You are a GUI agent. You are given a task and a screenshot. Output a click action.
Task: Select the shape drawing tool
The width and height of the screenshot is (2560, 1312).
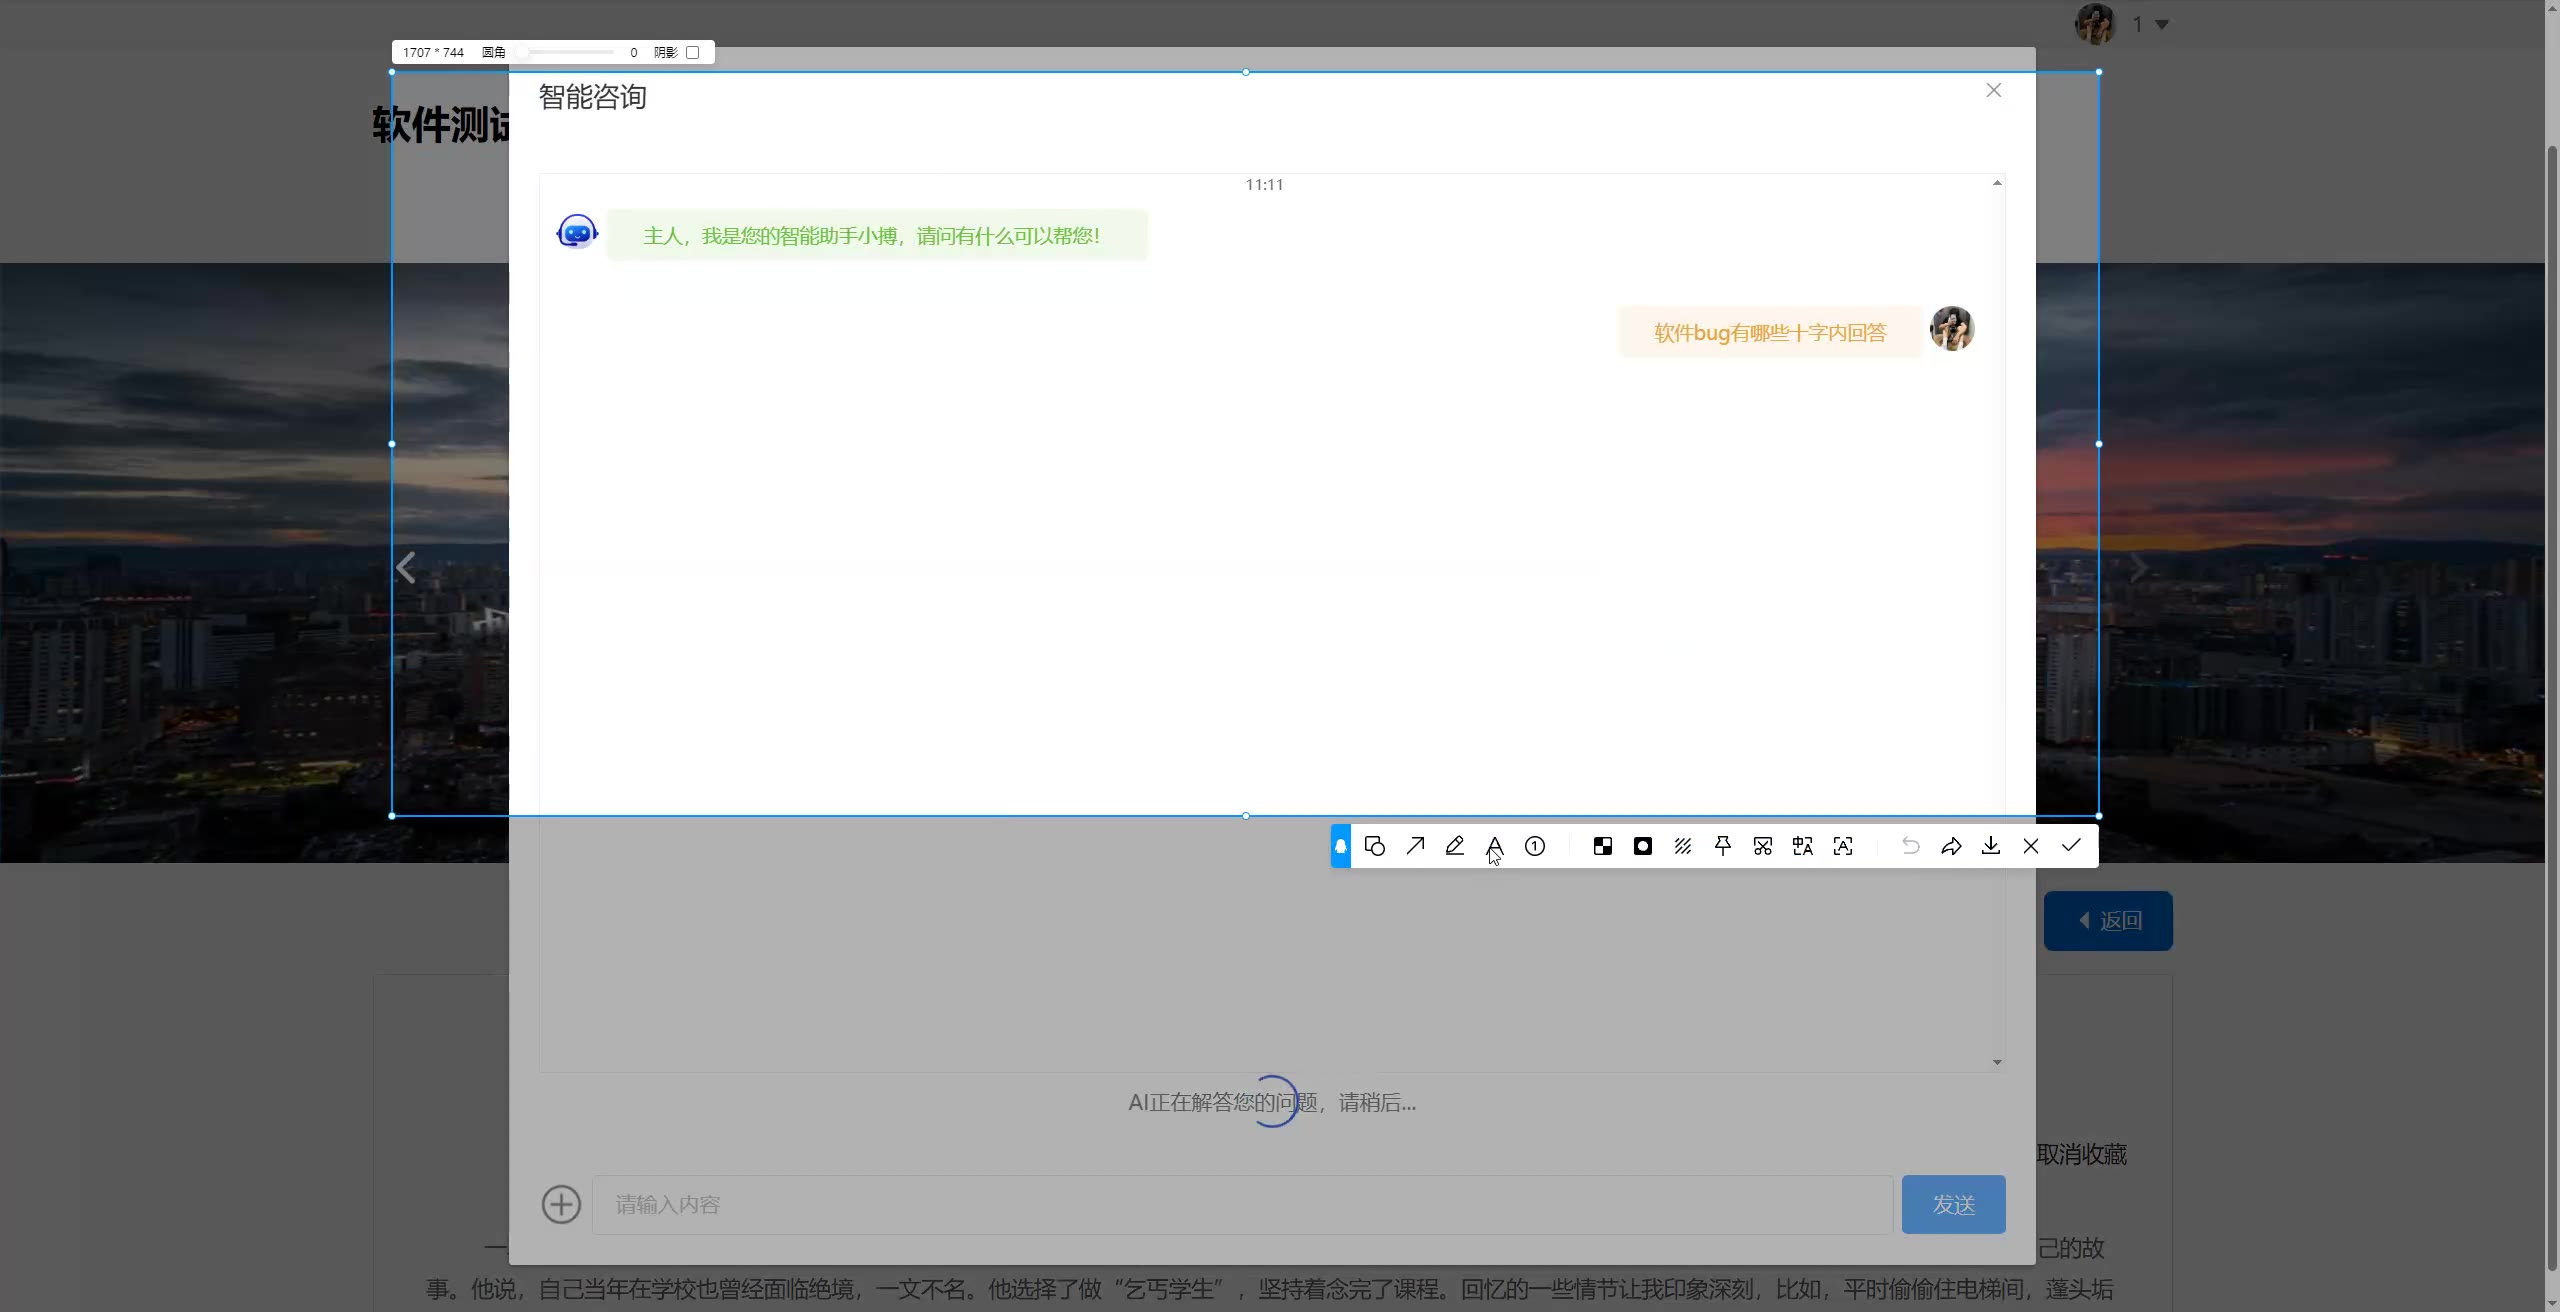[x=1375, y=846]
